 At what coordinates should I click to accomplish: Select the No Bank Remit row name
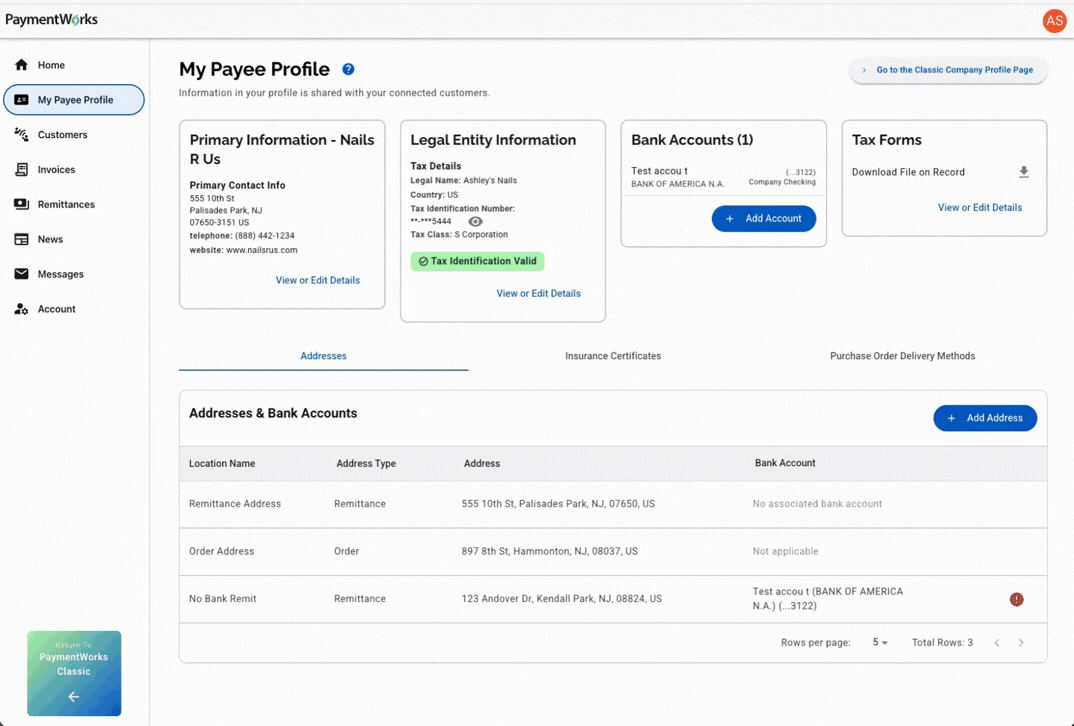[x=223, y=599]
